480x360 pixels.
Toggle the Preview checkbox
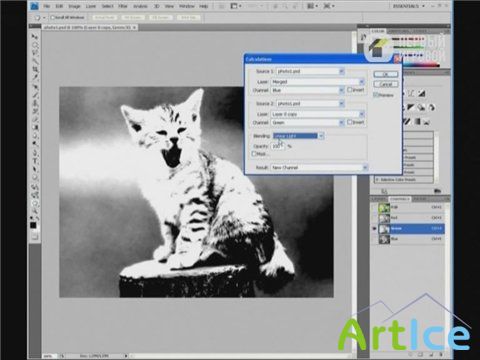point(376,95)
